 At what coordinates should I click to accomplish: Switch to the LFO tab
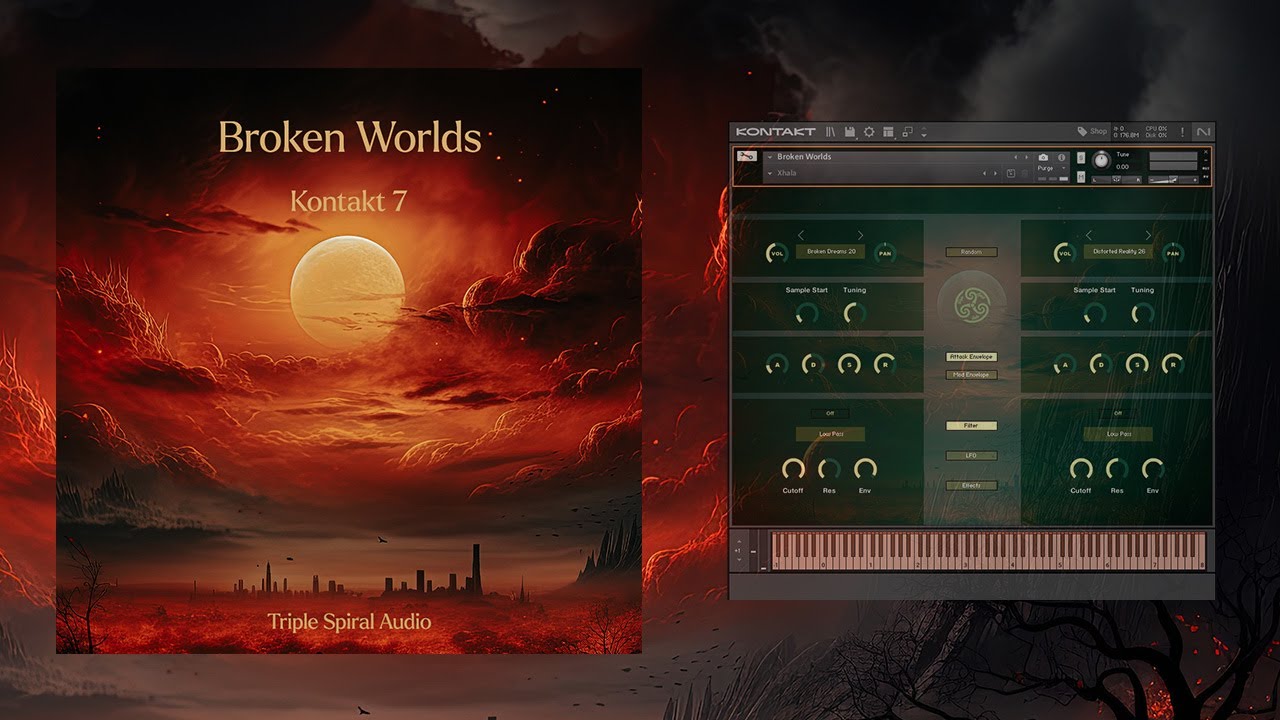(971, 456)
